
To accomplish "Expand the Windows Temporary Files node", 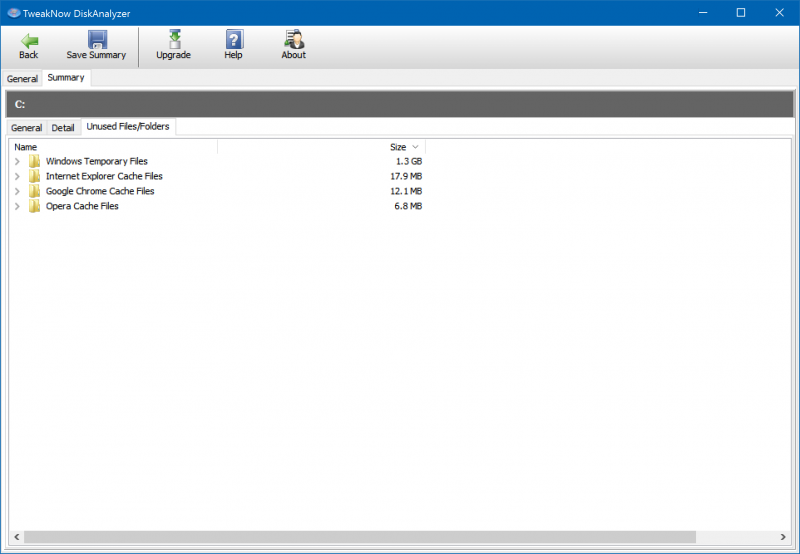I will click(x=17, y=161).
